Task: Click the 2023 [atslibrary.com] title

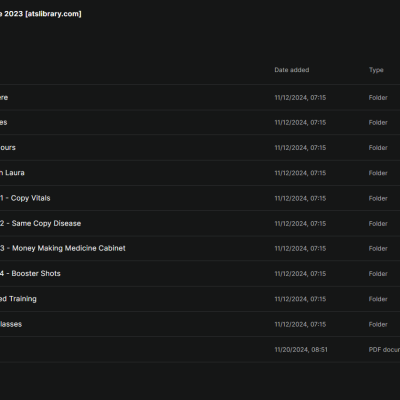Action: [x=41, y=14]
